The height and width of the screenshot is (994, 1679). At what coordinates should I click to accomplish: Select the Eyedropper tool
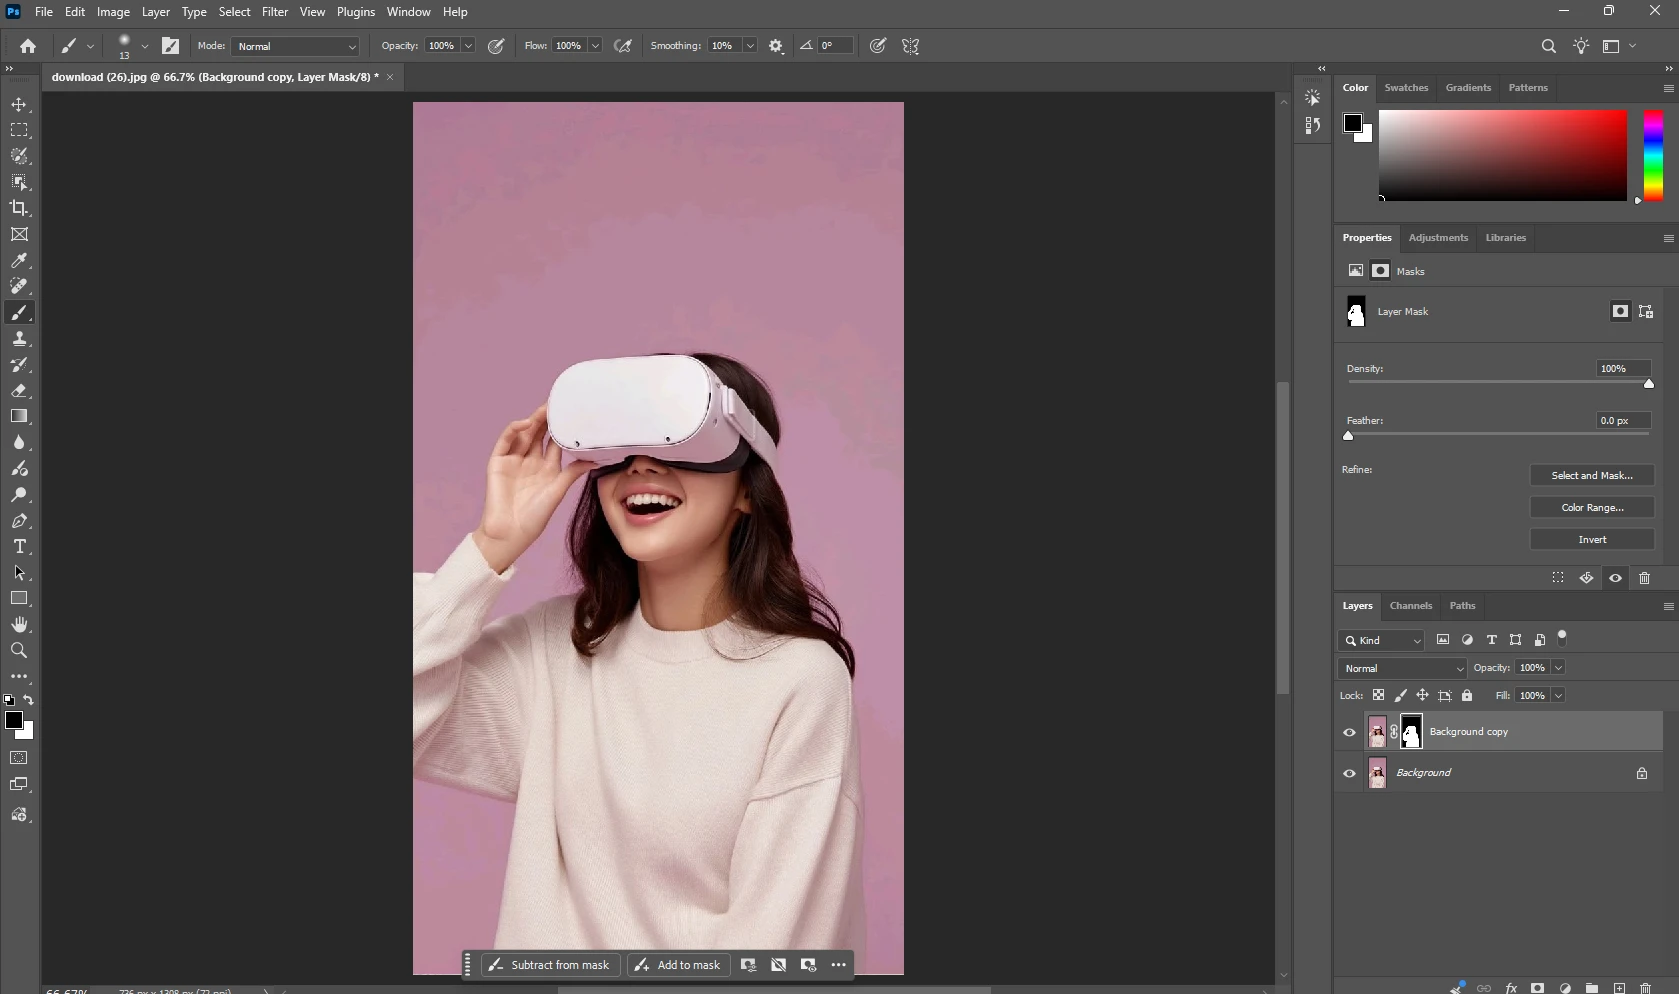19,260
